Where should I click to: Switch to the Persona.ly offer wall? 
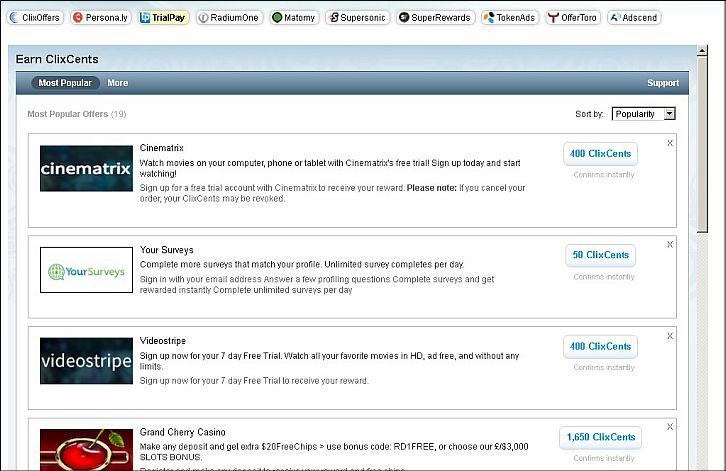pyautogui.click(x=101, y=18)
